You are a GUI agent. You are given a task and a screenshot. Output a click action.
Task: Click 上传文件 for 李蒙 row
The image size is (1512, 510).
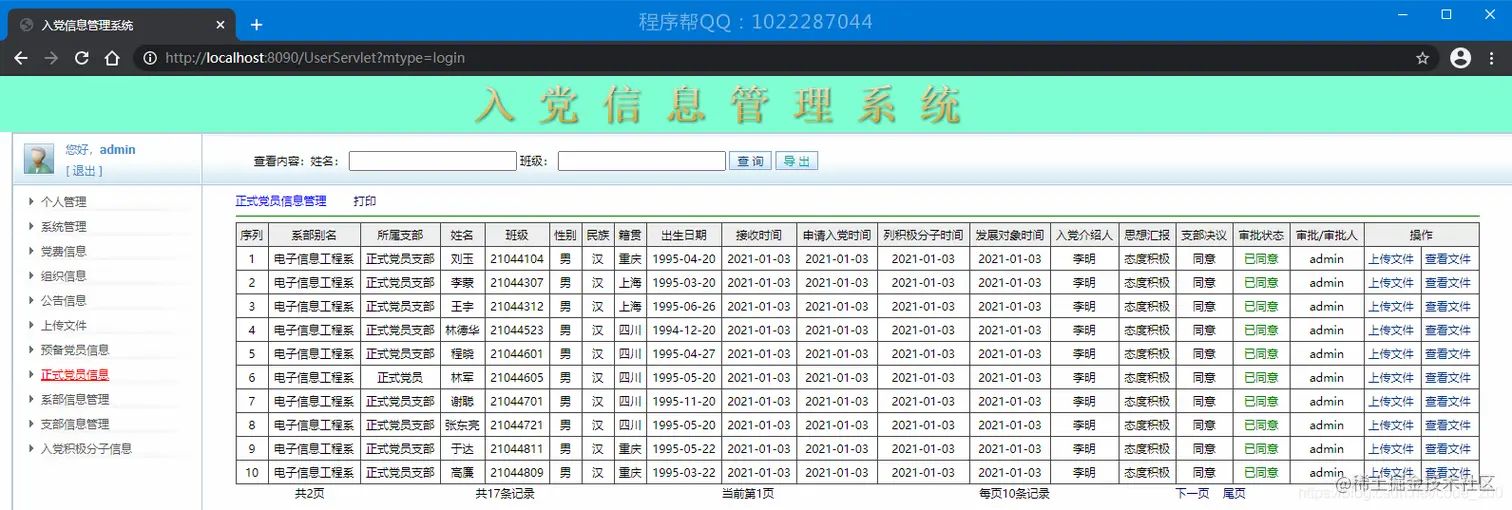[1391, 283]
